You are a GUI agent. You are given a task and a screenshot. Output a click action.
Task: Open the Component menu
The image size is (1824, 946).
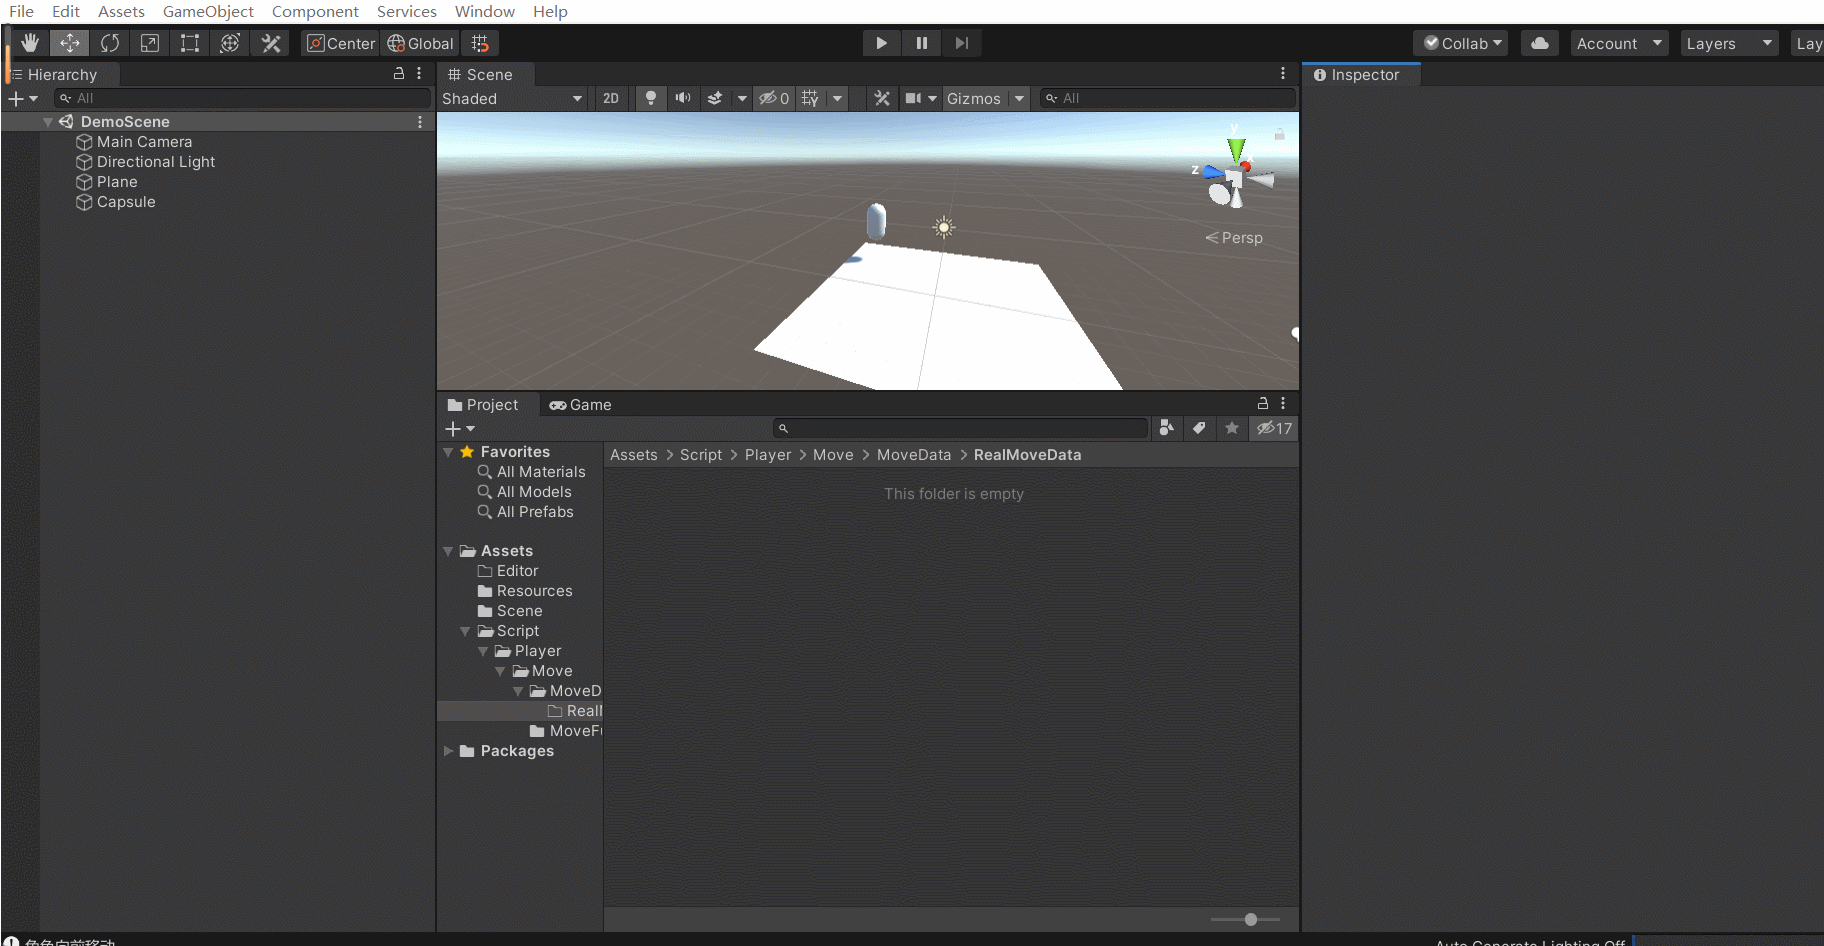click(x=315, y=11)
